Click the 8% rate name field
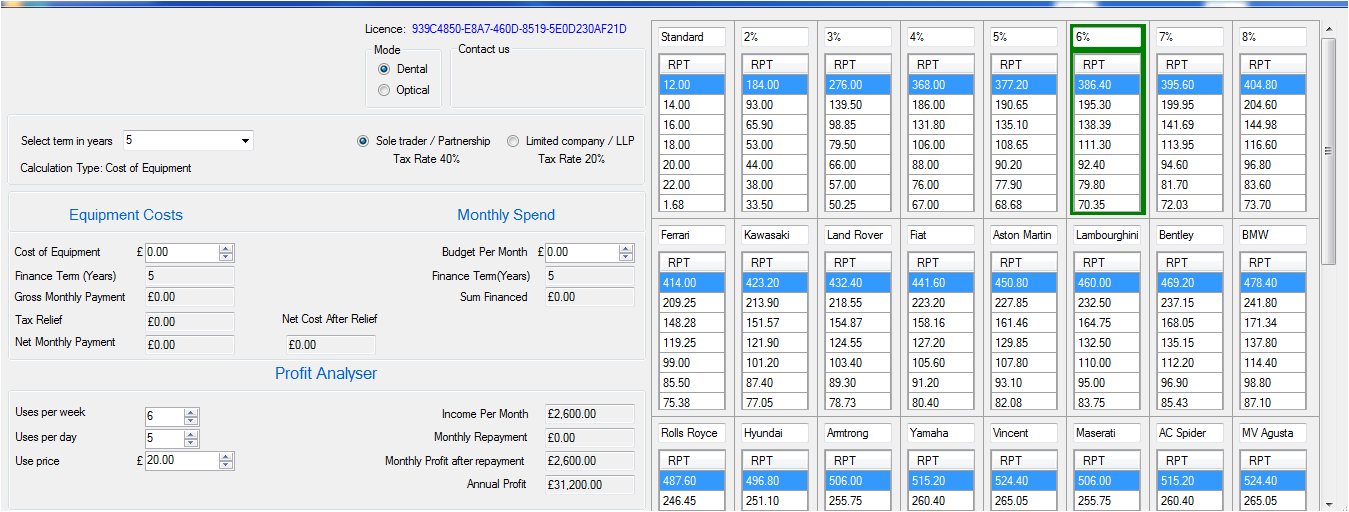The width and height of the screenshot is (1349, 512). click(1273, 37)
